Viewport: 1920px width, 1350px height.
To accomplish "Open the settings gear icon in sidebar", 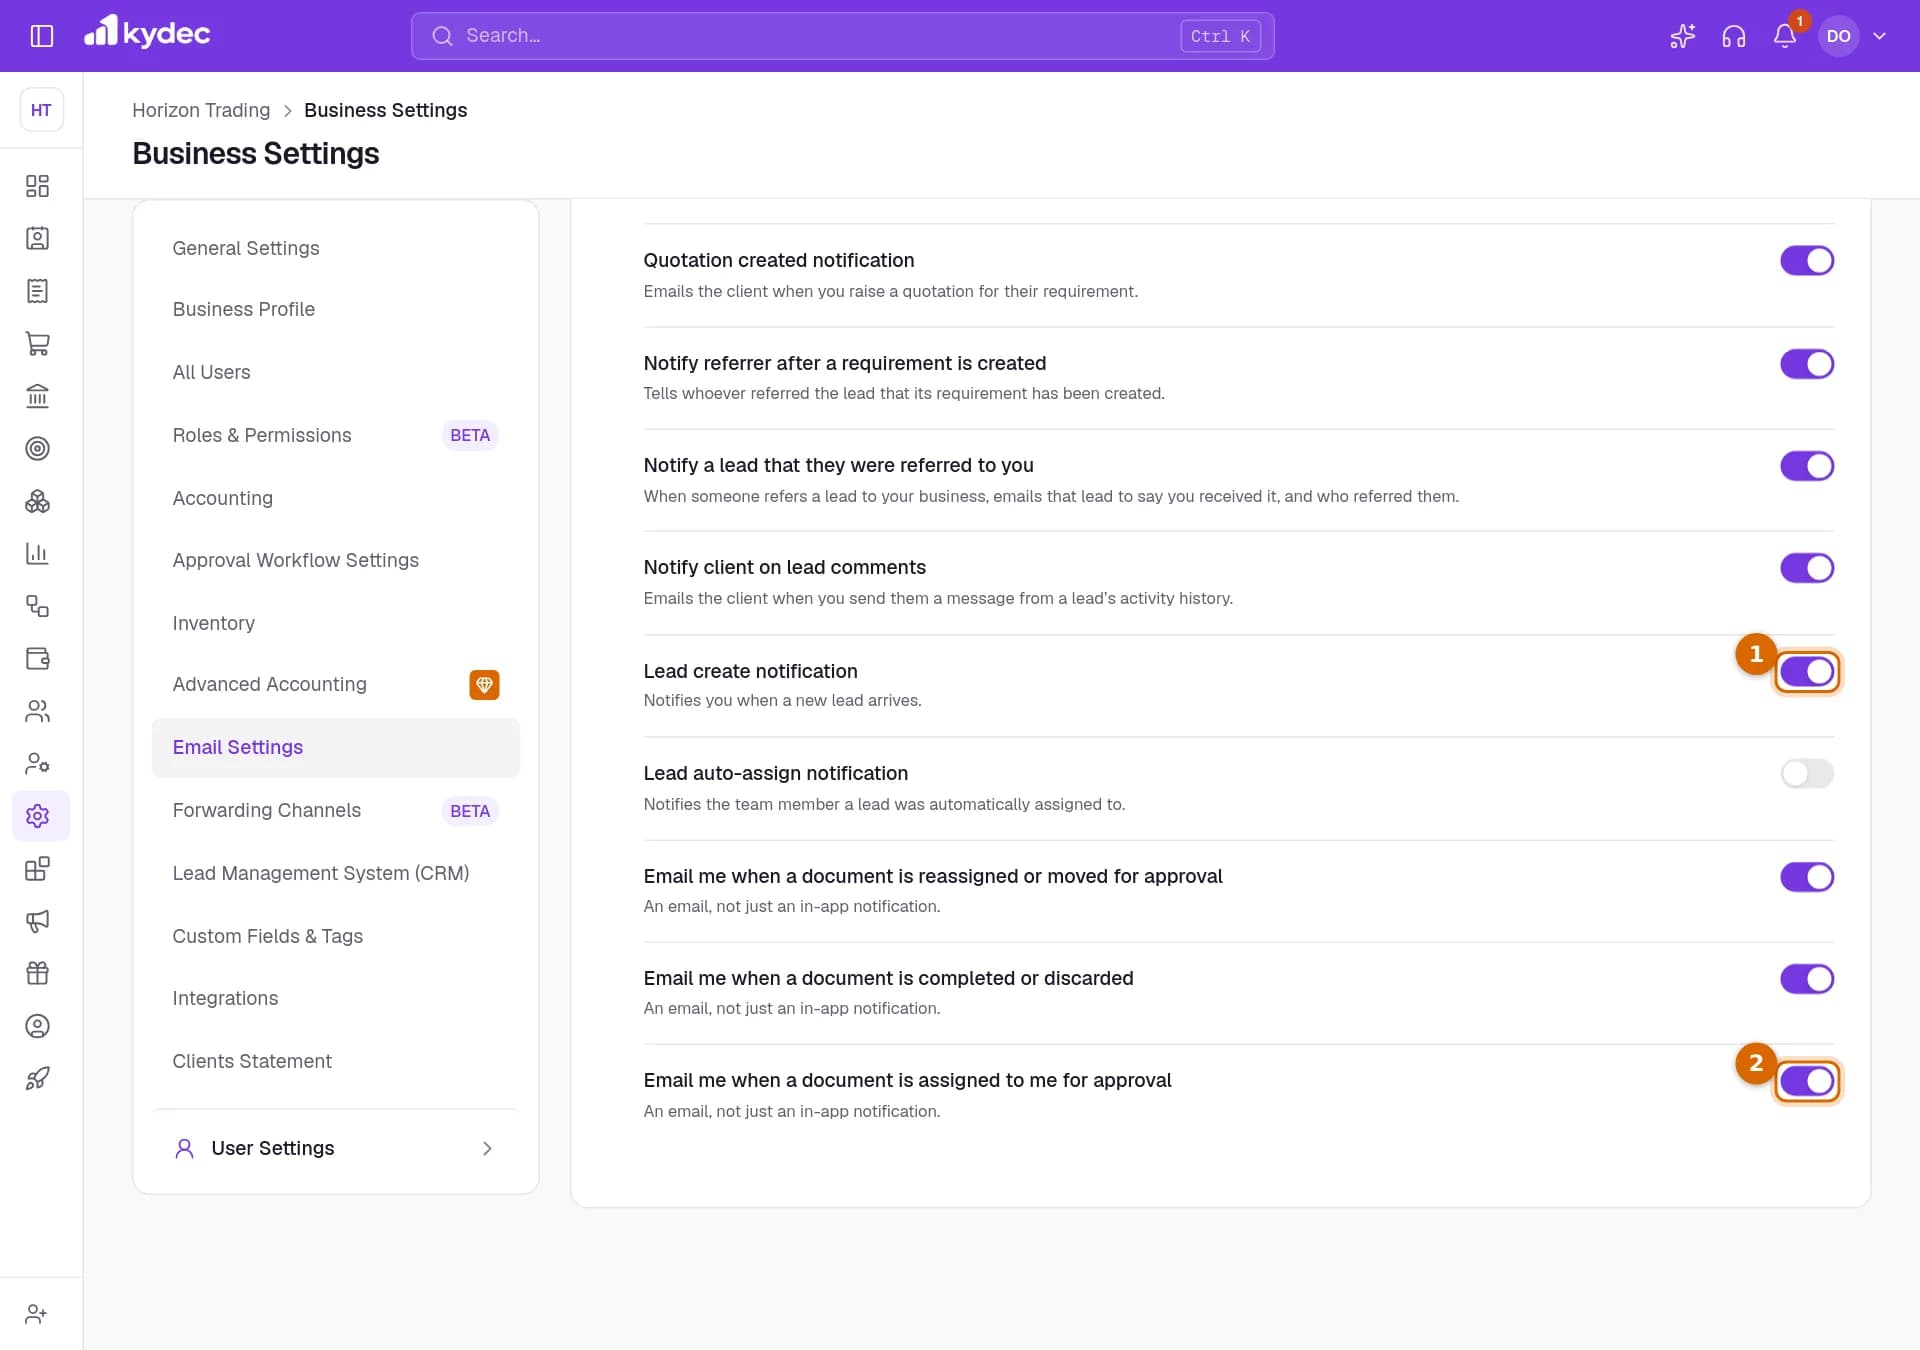I will [37, 816].
